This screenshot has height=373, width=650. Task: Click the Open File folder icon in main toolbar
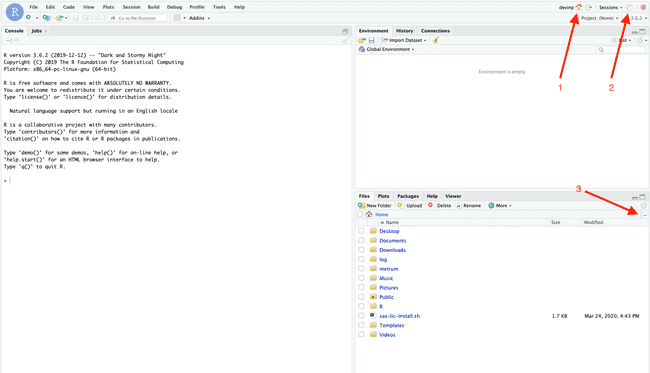pyautogui.click(x=59, y=18)
